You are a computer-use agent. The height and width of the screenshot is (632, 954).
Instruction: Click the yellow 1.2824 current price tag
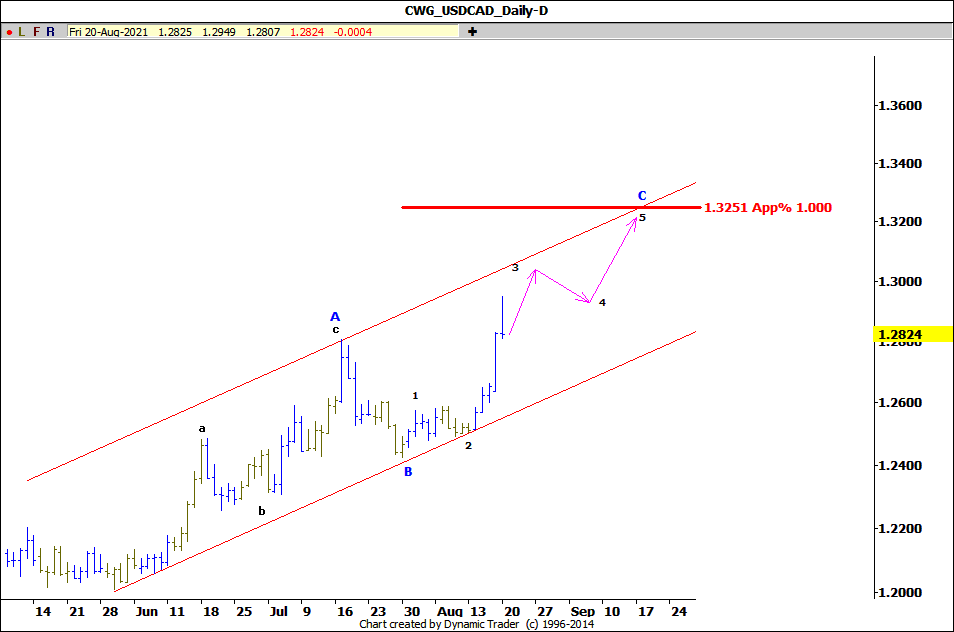pyautogui.click(x=913, y=334)
